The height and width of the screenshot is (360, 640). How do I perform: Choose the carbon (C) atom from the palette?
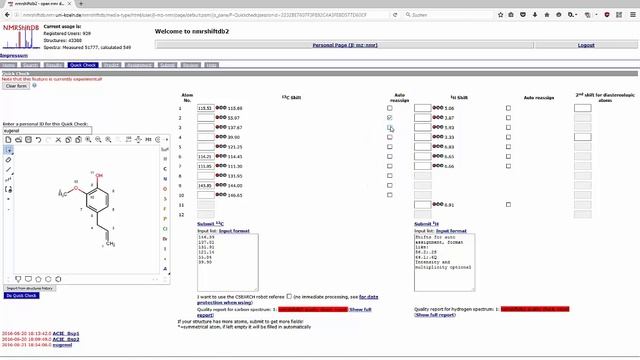(165, 169)
